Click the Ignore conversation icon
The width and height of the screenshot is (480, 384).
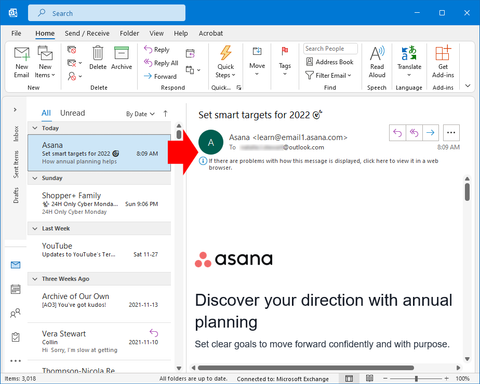click(x=72, y=50)
